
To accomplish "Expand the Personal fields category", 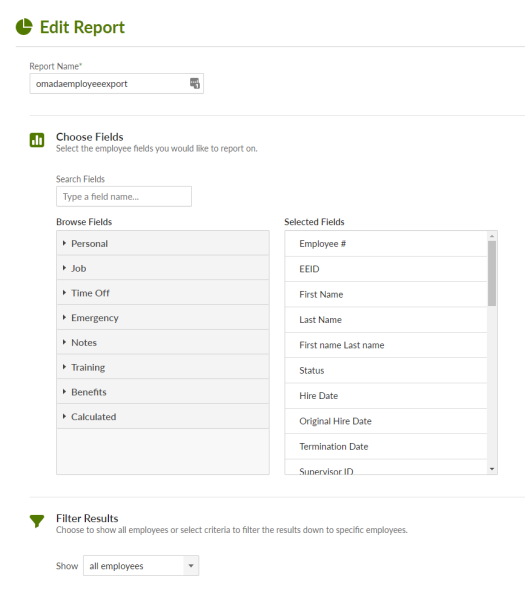I will click(x=163, y=243).
